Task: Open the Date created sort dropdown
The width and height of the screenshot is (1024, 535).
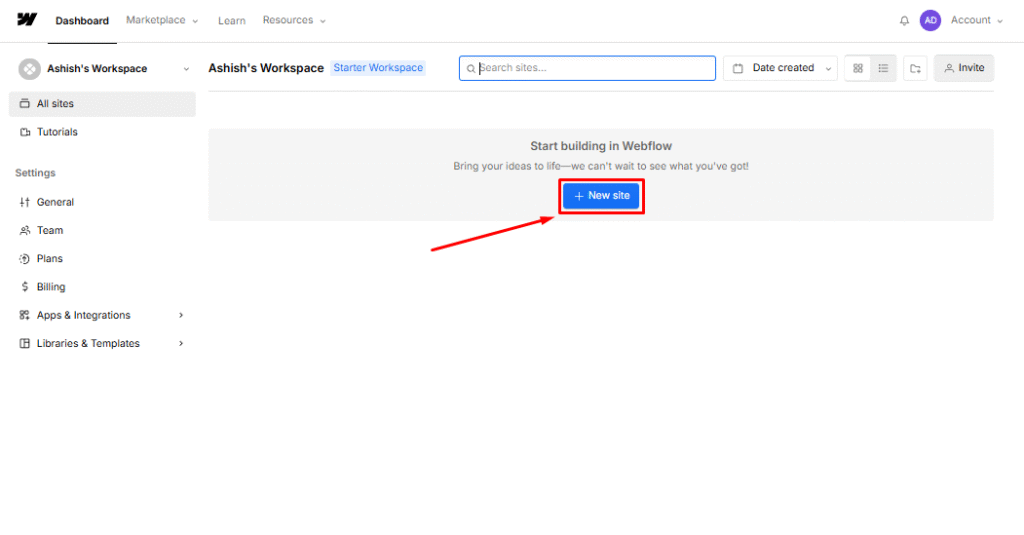Action: point(780,68)
